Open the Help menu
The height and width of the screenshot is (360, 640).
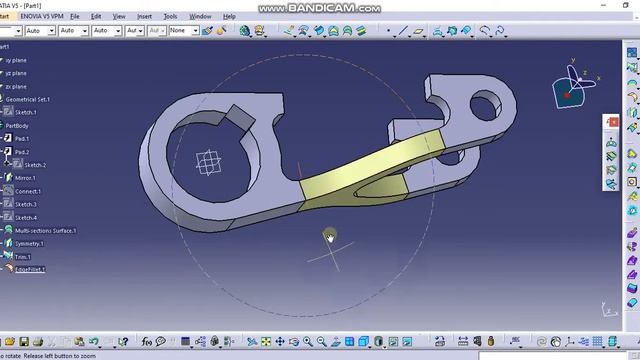229,16
